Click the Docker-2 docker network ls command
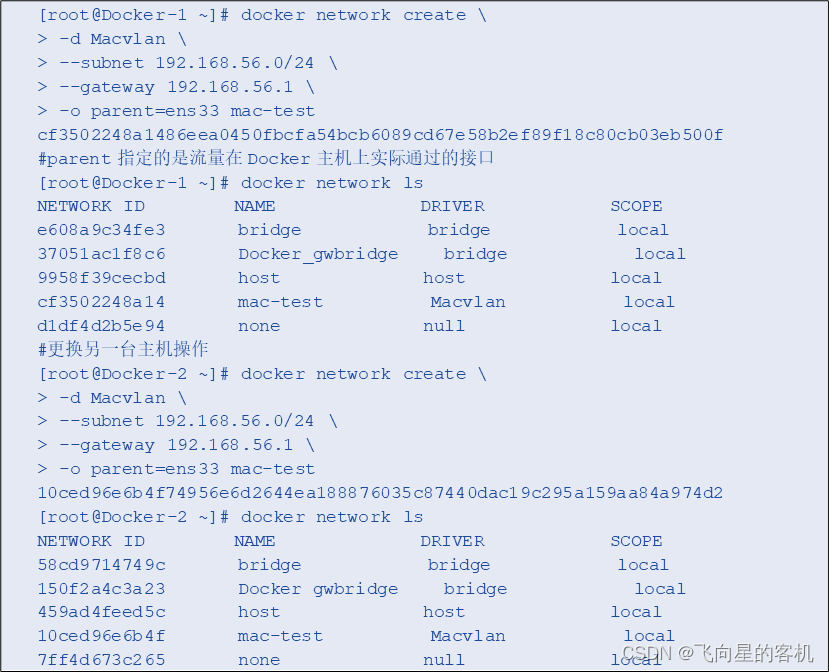829x672 pixels. 231,517
